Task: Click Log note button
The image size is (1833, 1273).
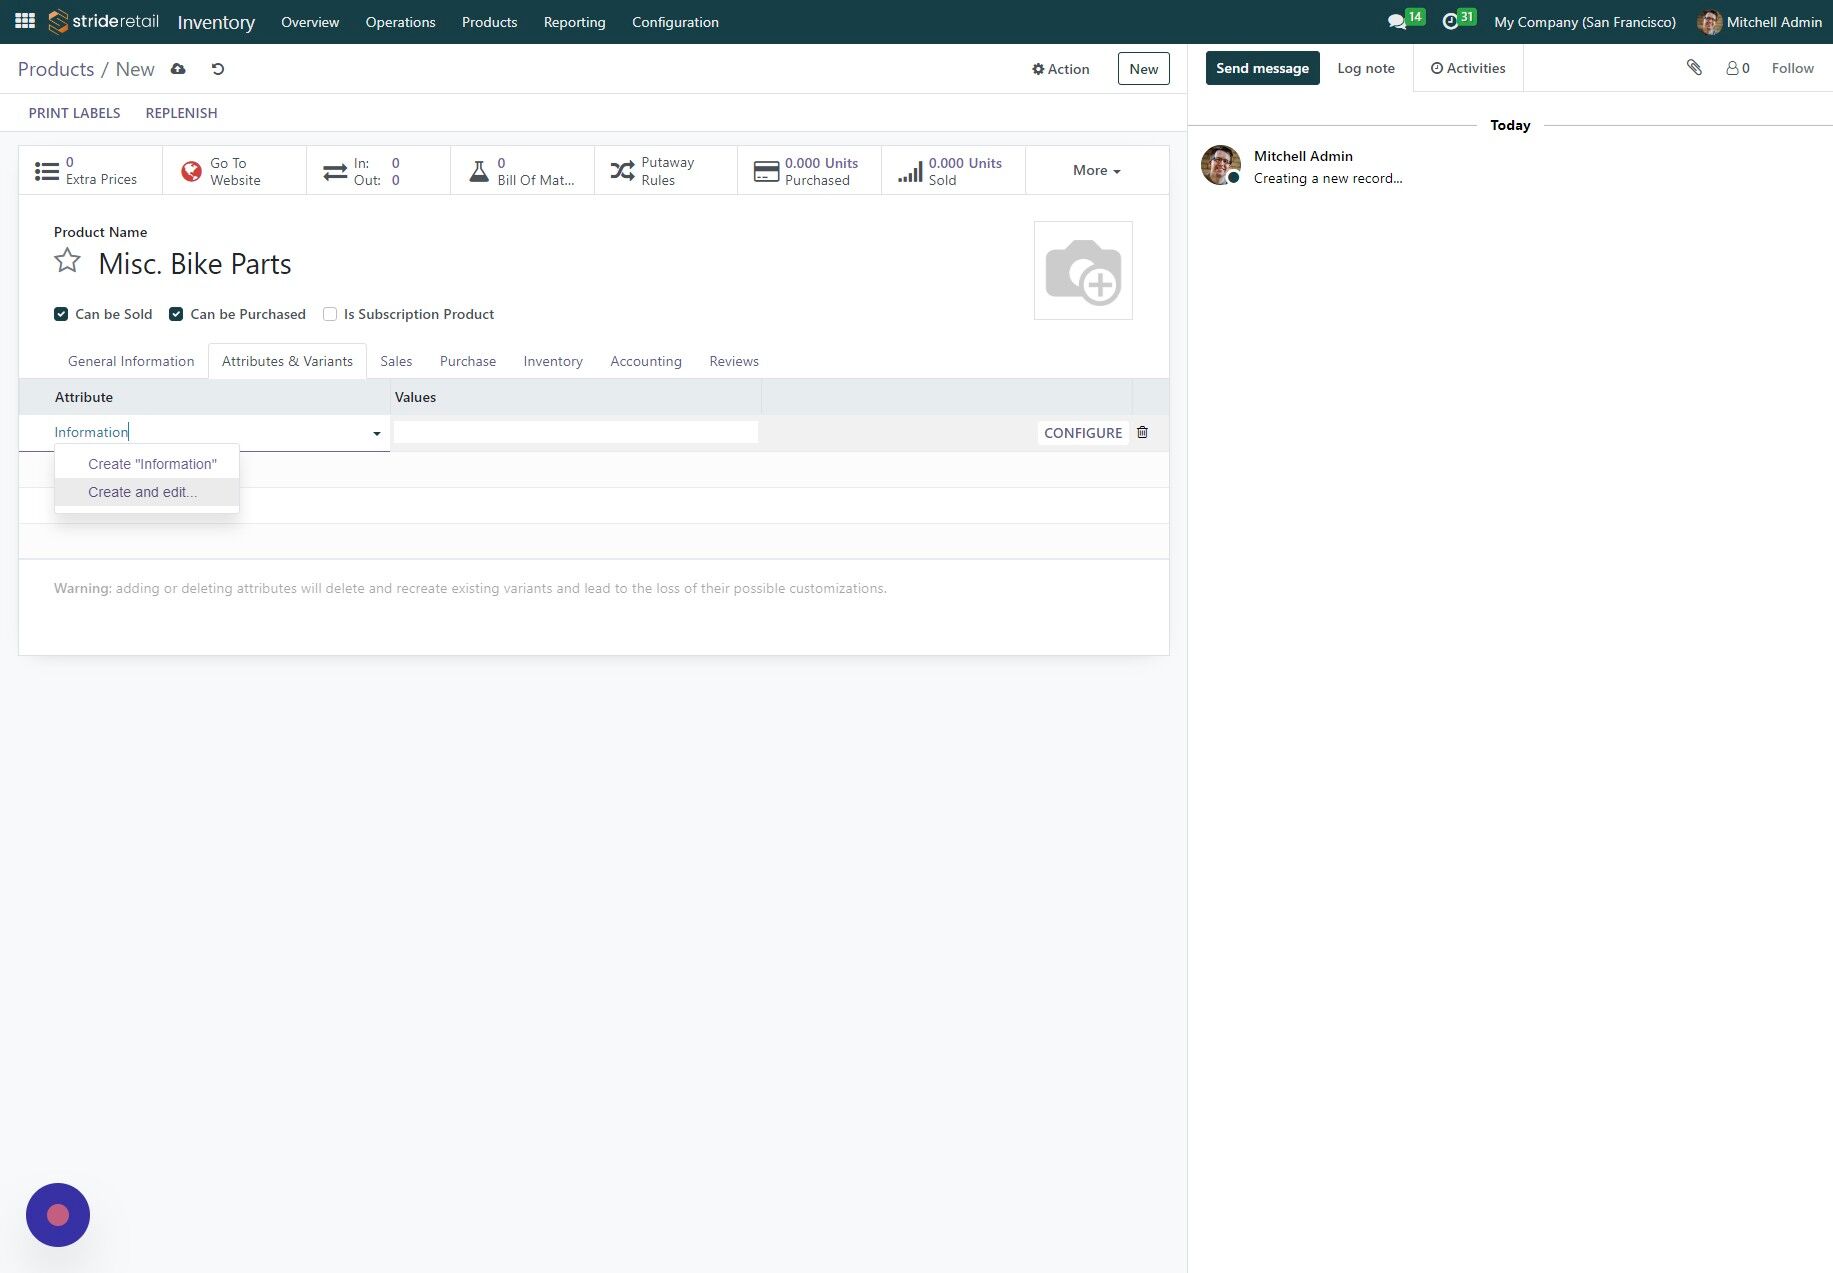Action: click(1365, 68)
